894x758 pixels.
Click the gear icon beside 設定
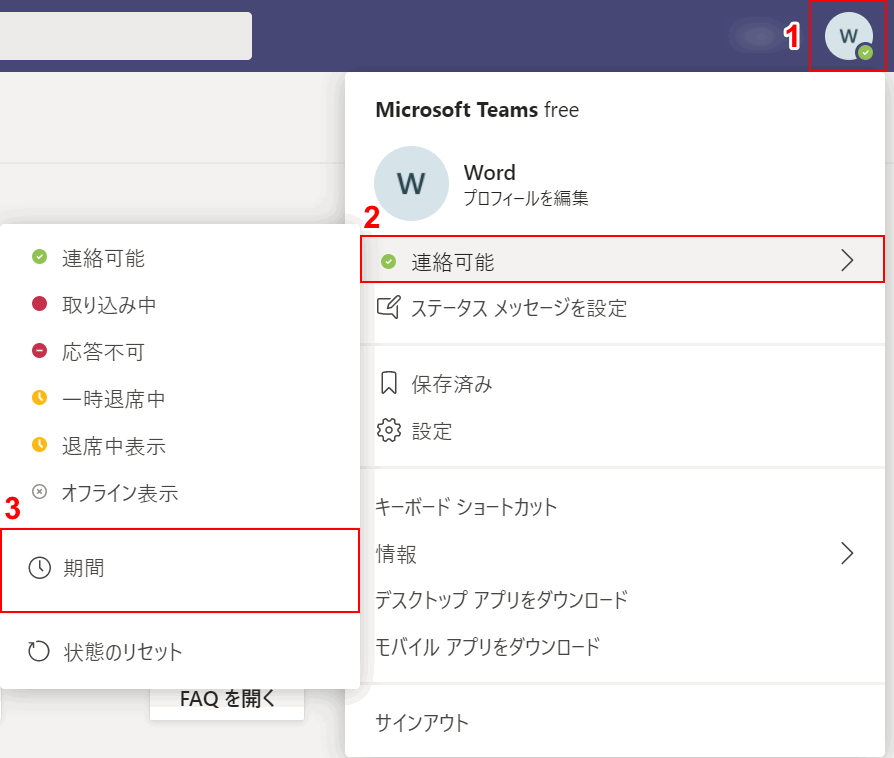click(x=388, y=431)
